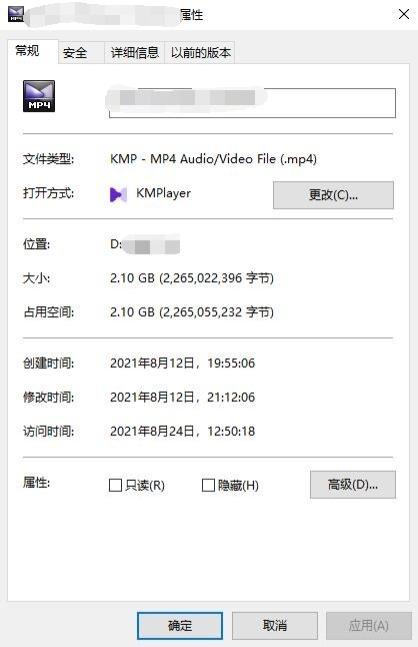This screenshot has height=647, width=418.
Task: Click the large MP4 file type icon
Action: pyautogui.click(x=39, y=96)
